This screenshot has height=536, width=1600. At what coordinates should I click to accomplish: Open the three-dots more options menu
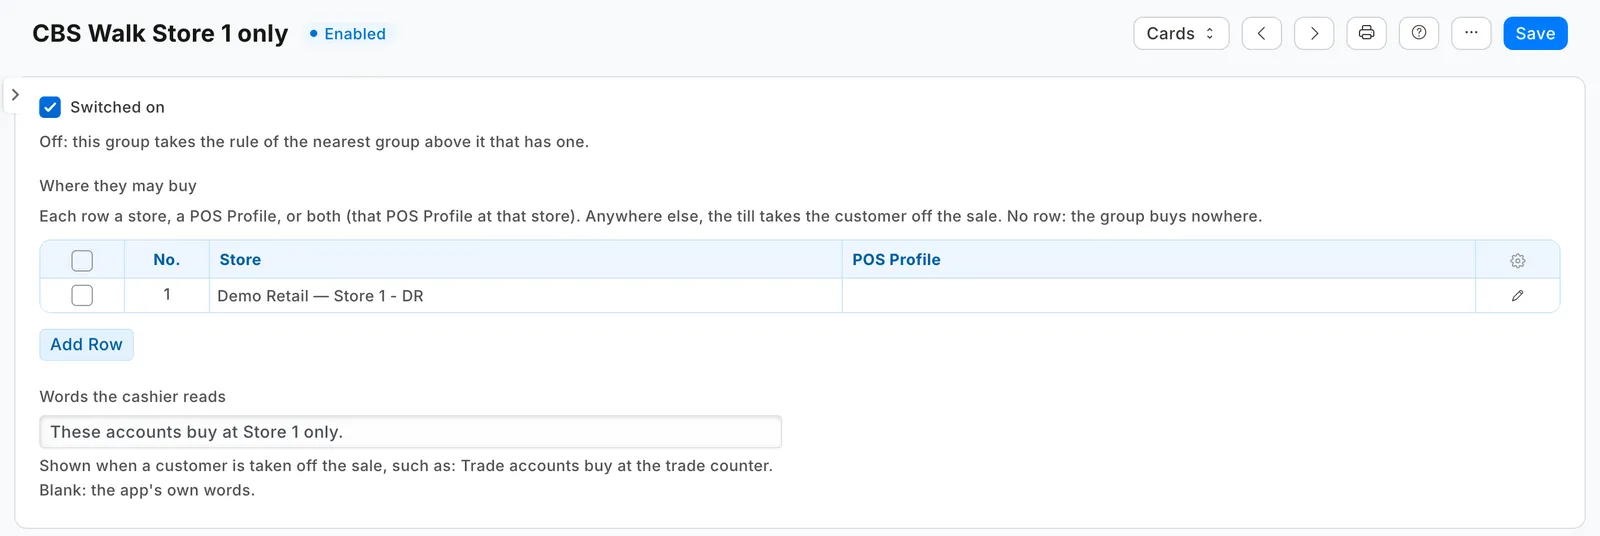1471,33
